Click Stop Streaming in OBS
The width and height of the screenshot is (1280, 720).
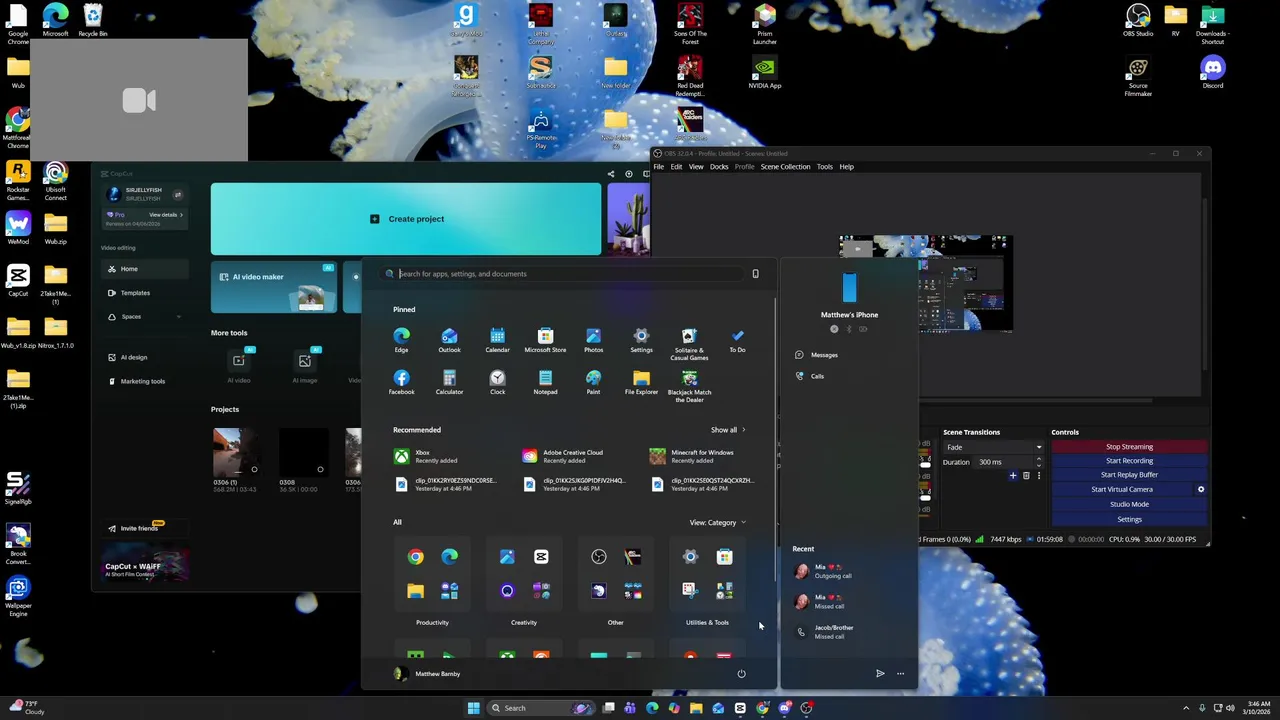pyautogui.click(x=1129, y=447)
